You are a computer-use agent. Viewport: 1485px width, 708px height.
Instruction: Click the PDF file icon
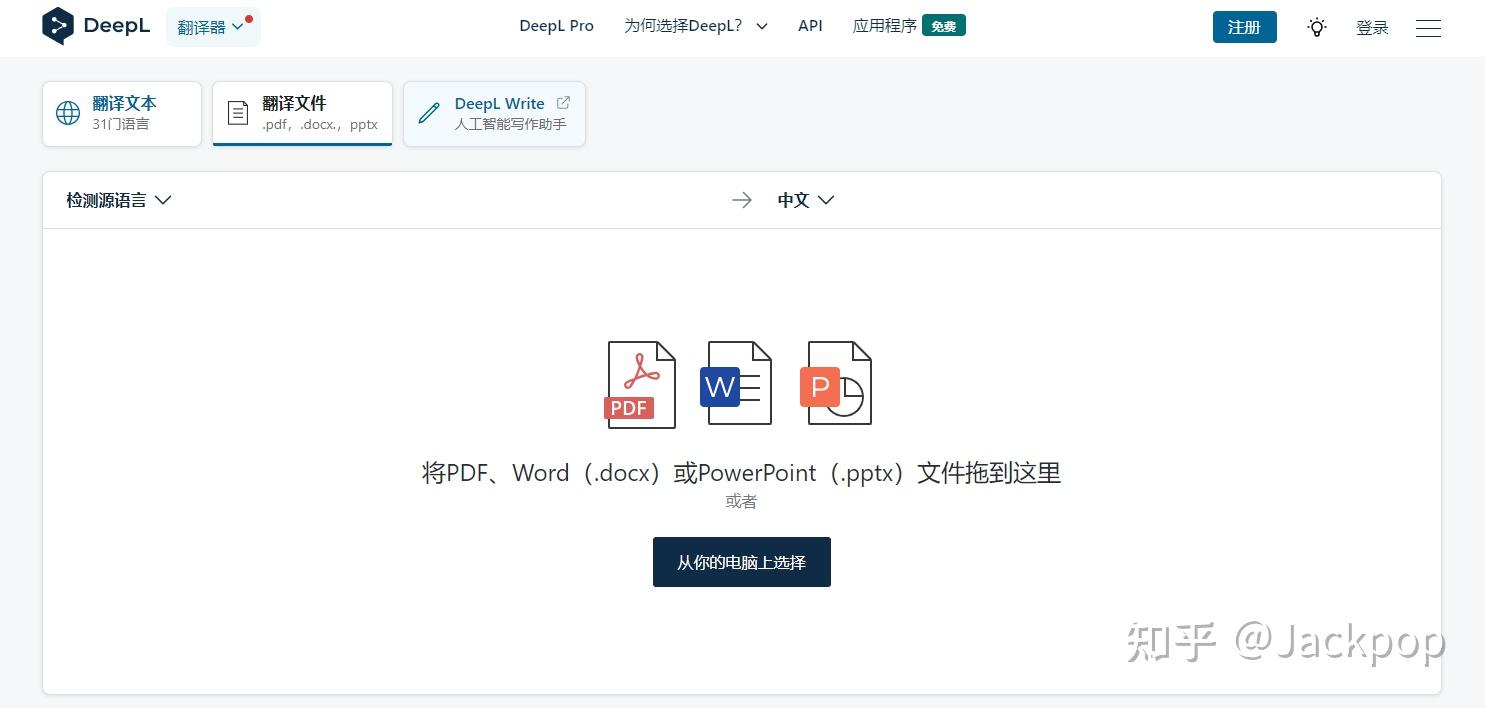(x=640, y=385)
